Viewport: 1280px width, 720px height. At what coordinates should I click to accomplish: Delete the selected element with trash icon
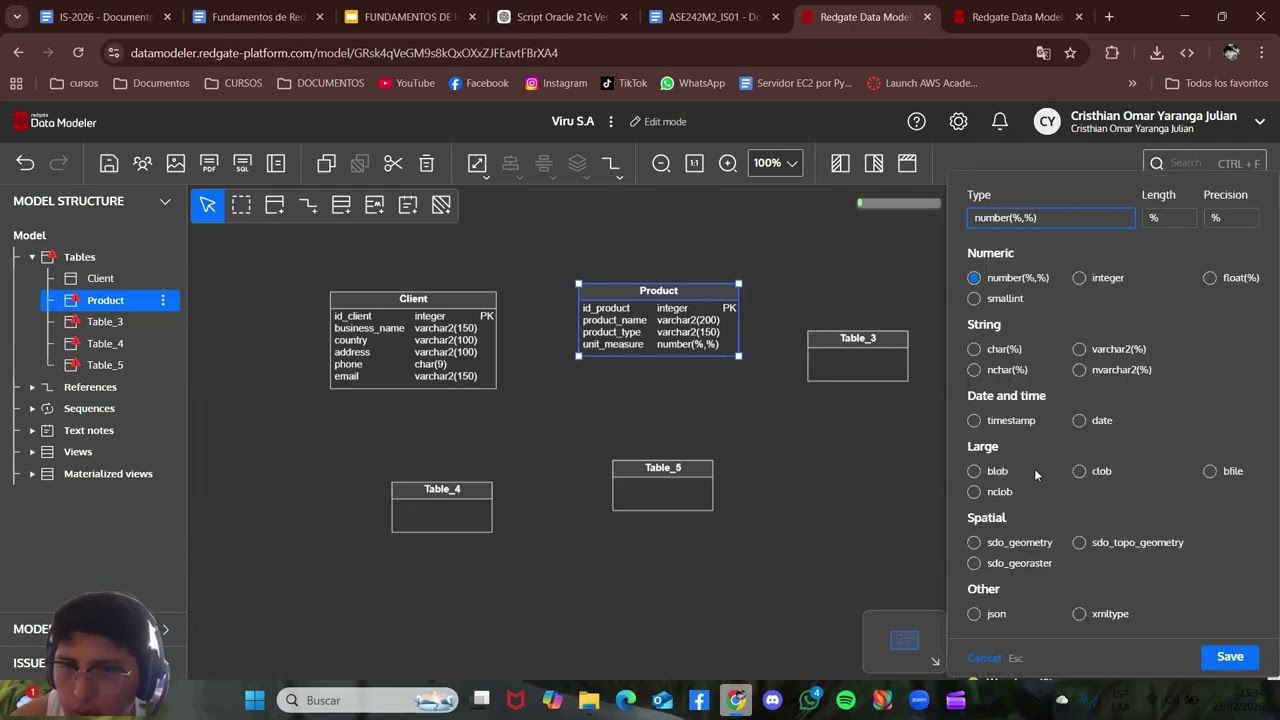tap(426, 163)
